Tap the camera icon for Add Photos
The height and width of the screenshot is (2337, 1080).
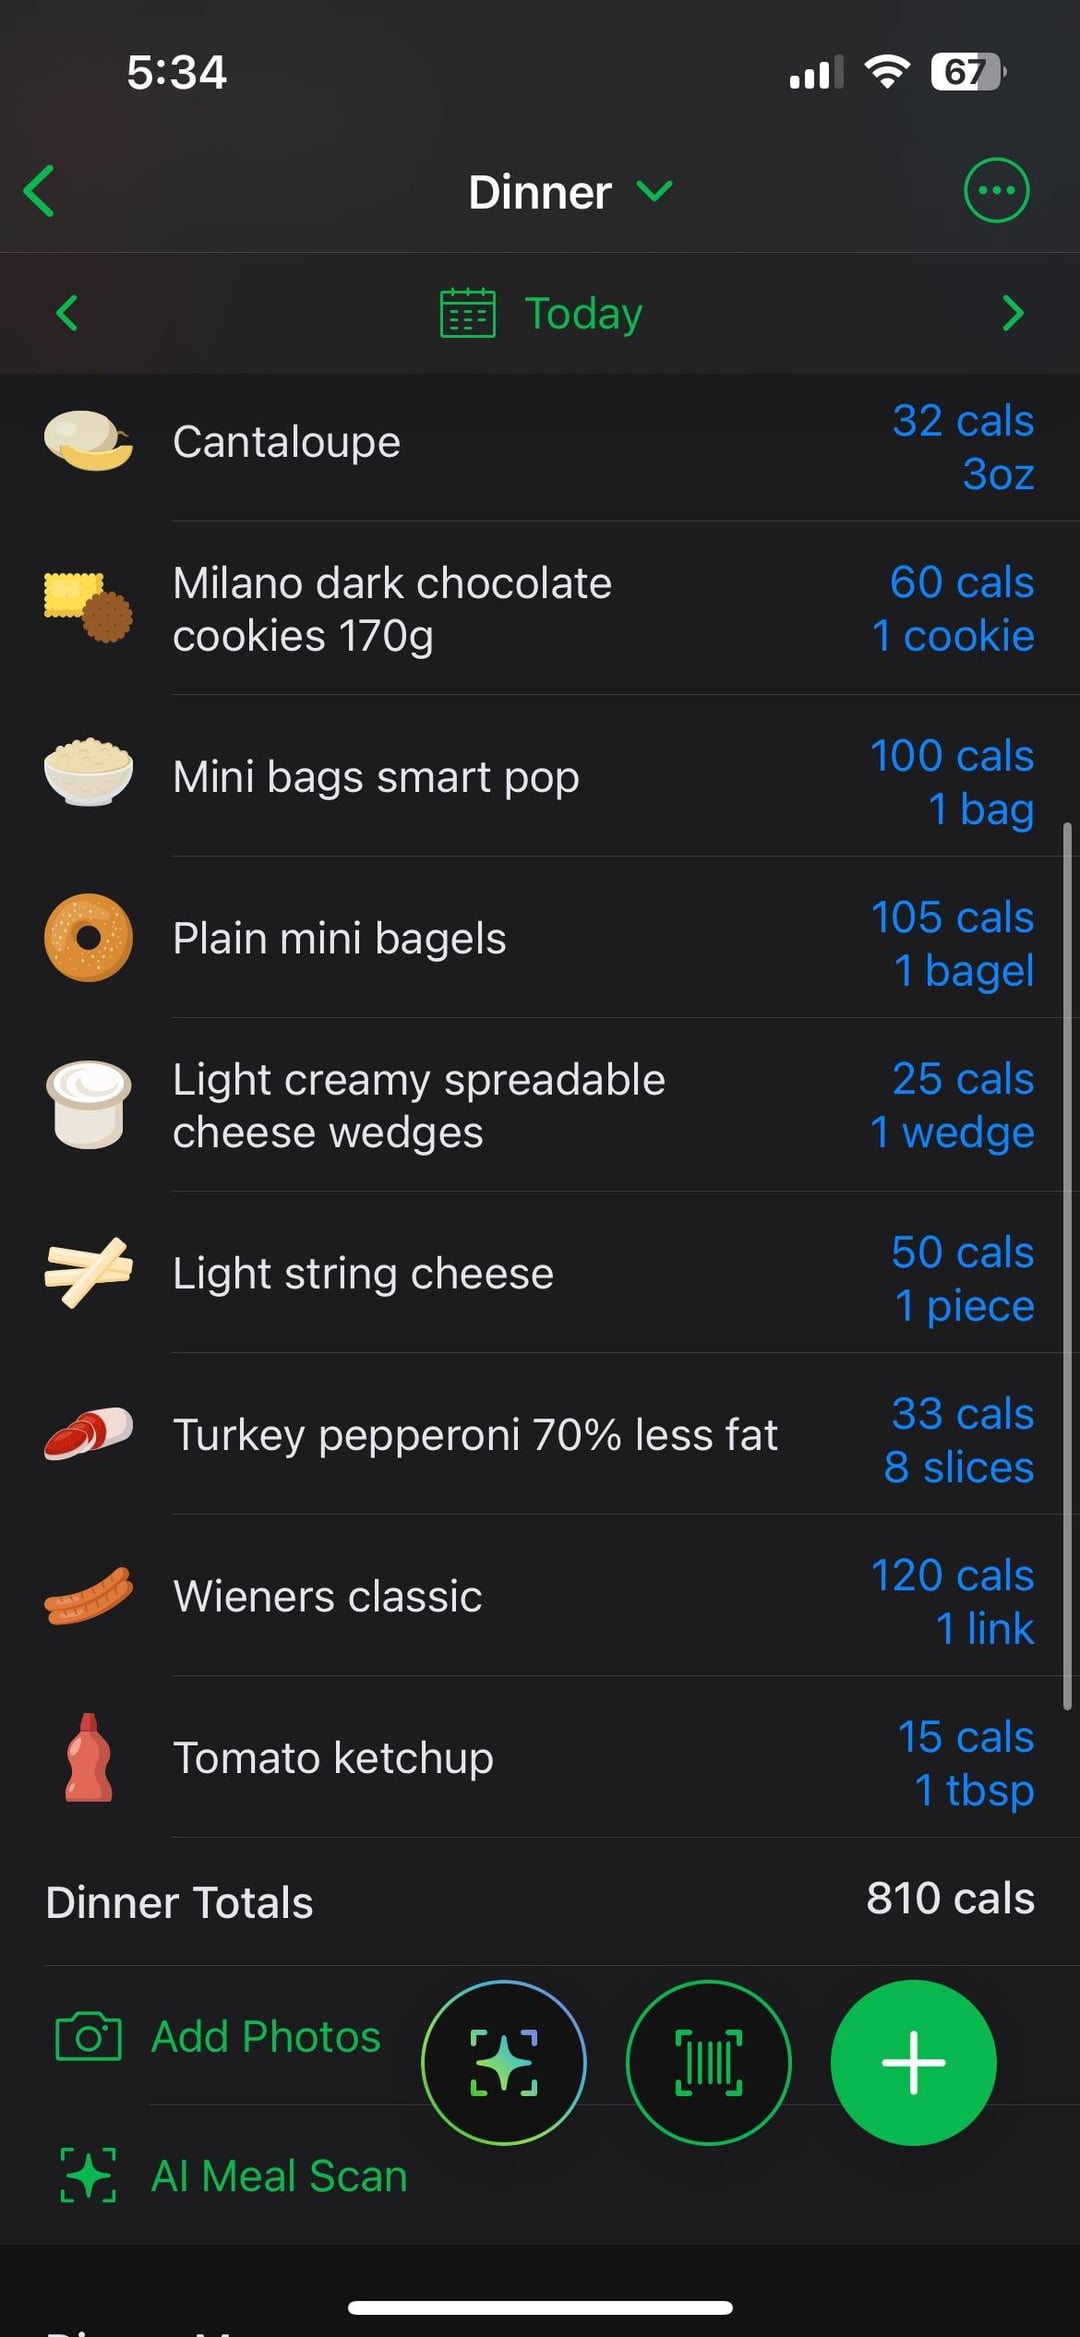point(88,2036)
